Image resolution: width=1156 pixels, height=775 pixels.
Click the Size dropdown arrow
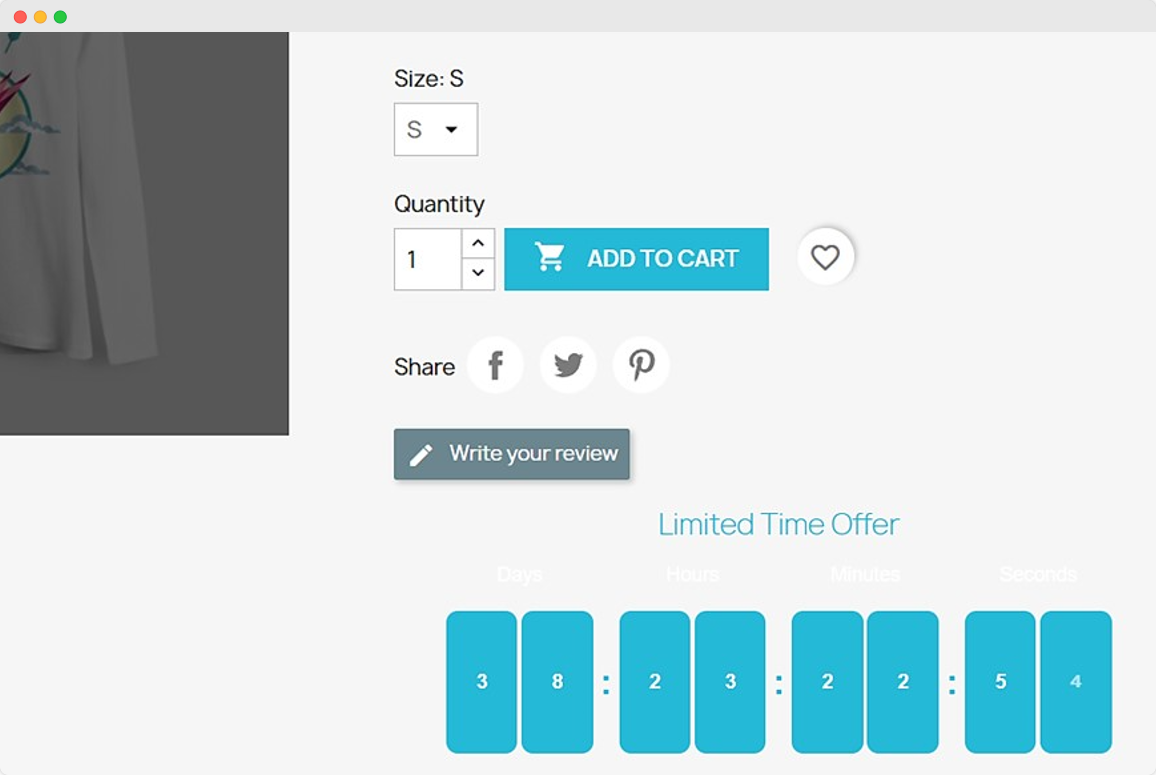click(451, 130)
